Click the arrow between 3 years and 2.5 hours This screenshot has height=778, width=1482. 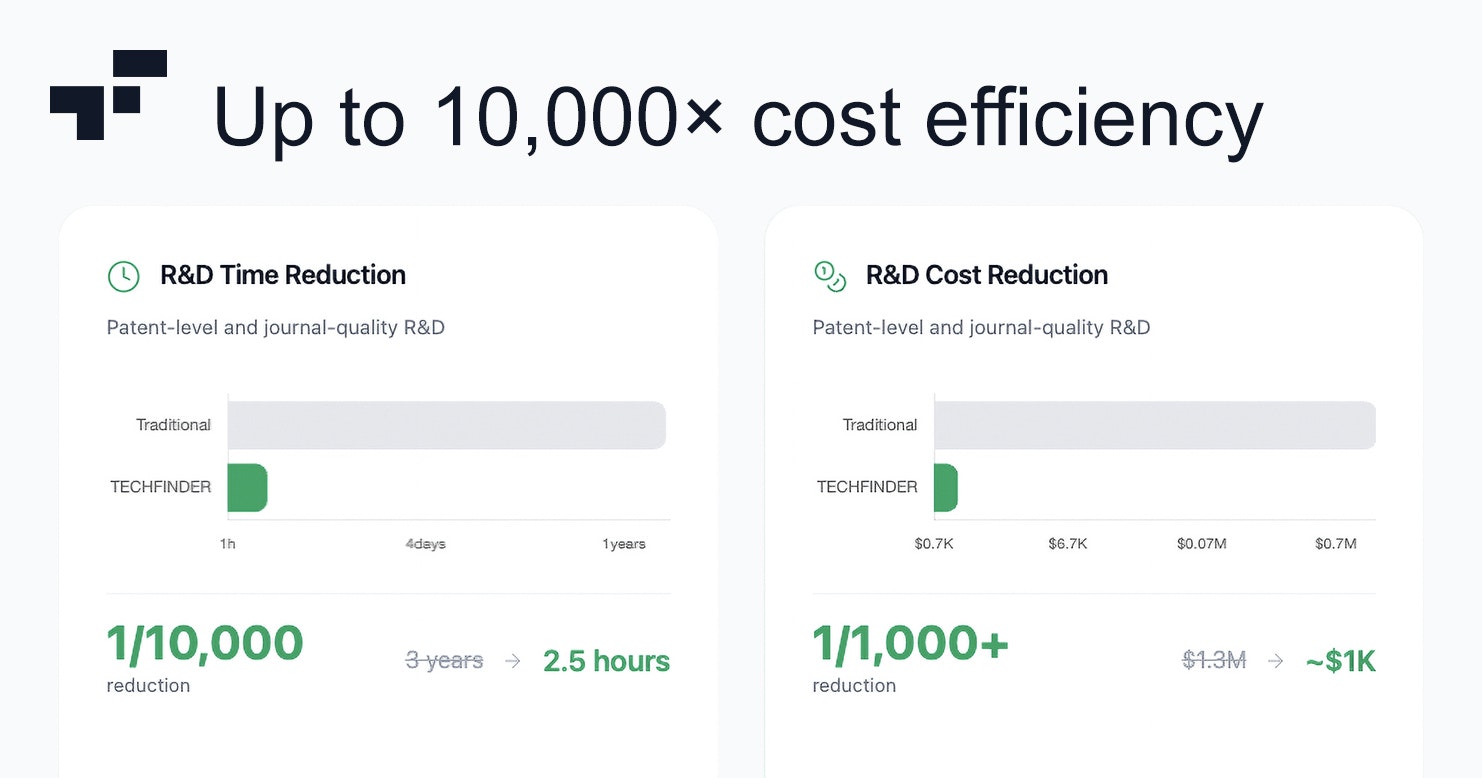click(513, 661)
